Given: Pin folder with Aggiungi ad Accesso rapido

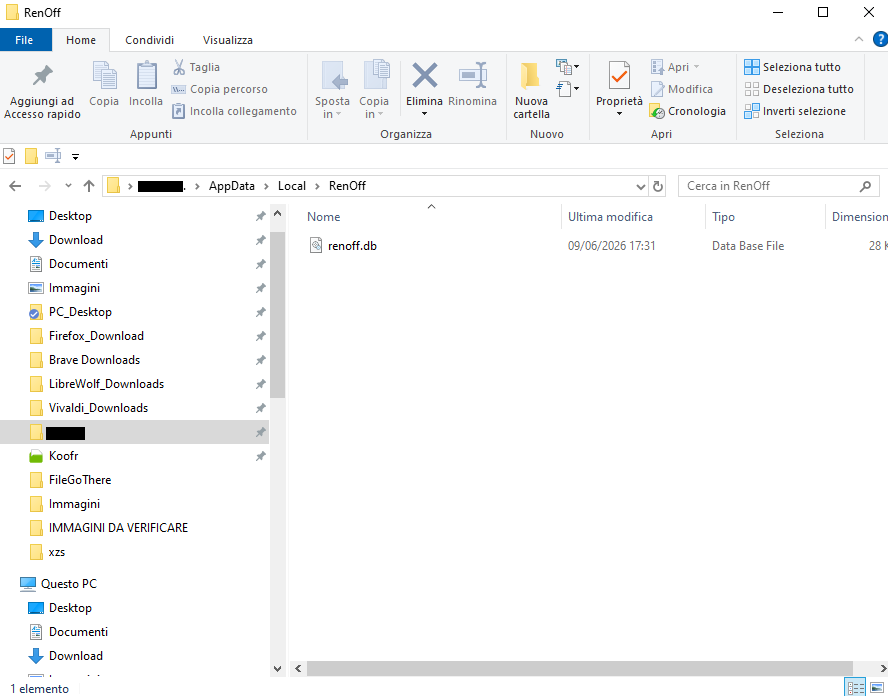Looking at the screenshot, I should coord(42,90).
